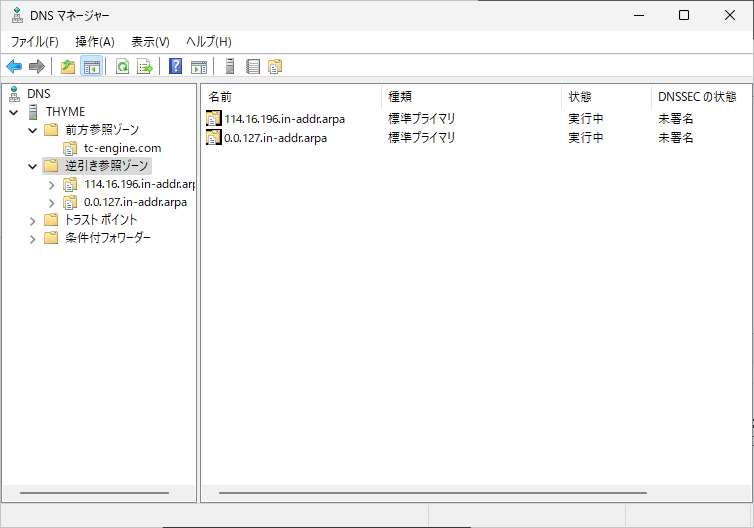Select tc-engine.com zone label
This screenshot has width=754, height=528.
pos(123,148)
